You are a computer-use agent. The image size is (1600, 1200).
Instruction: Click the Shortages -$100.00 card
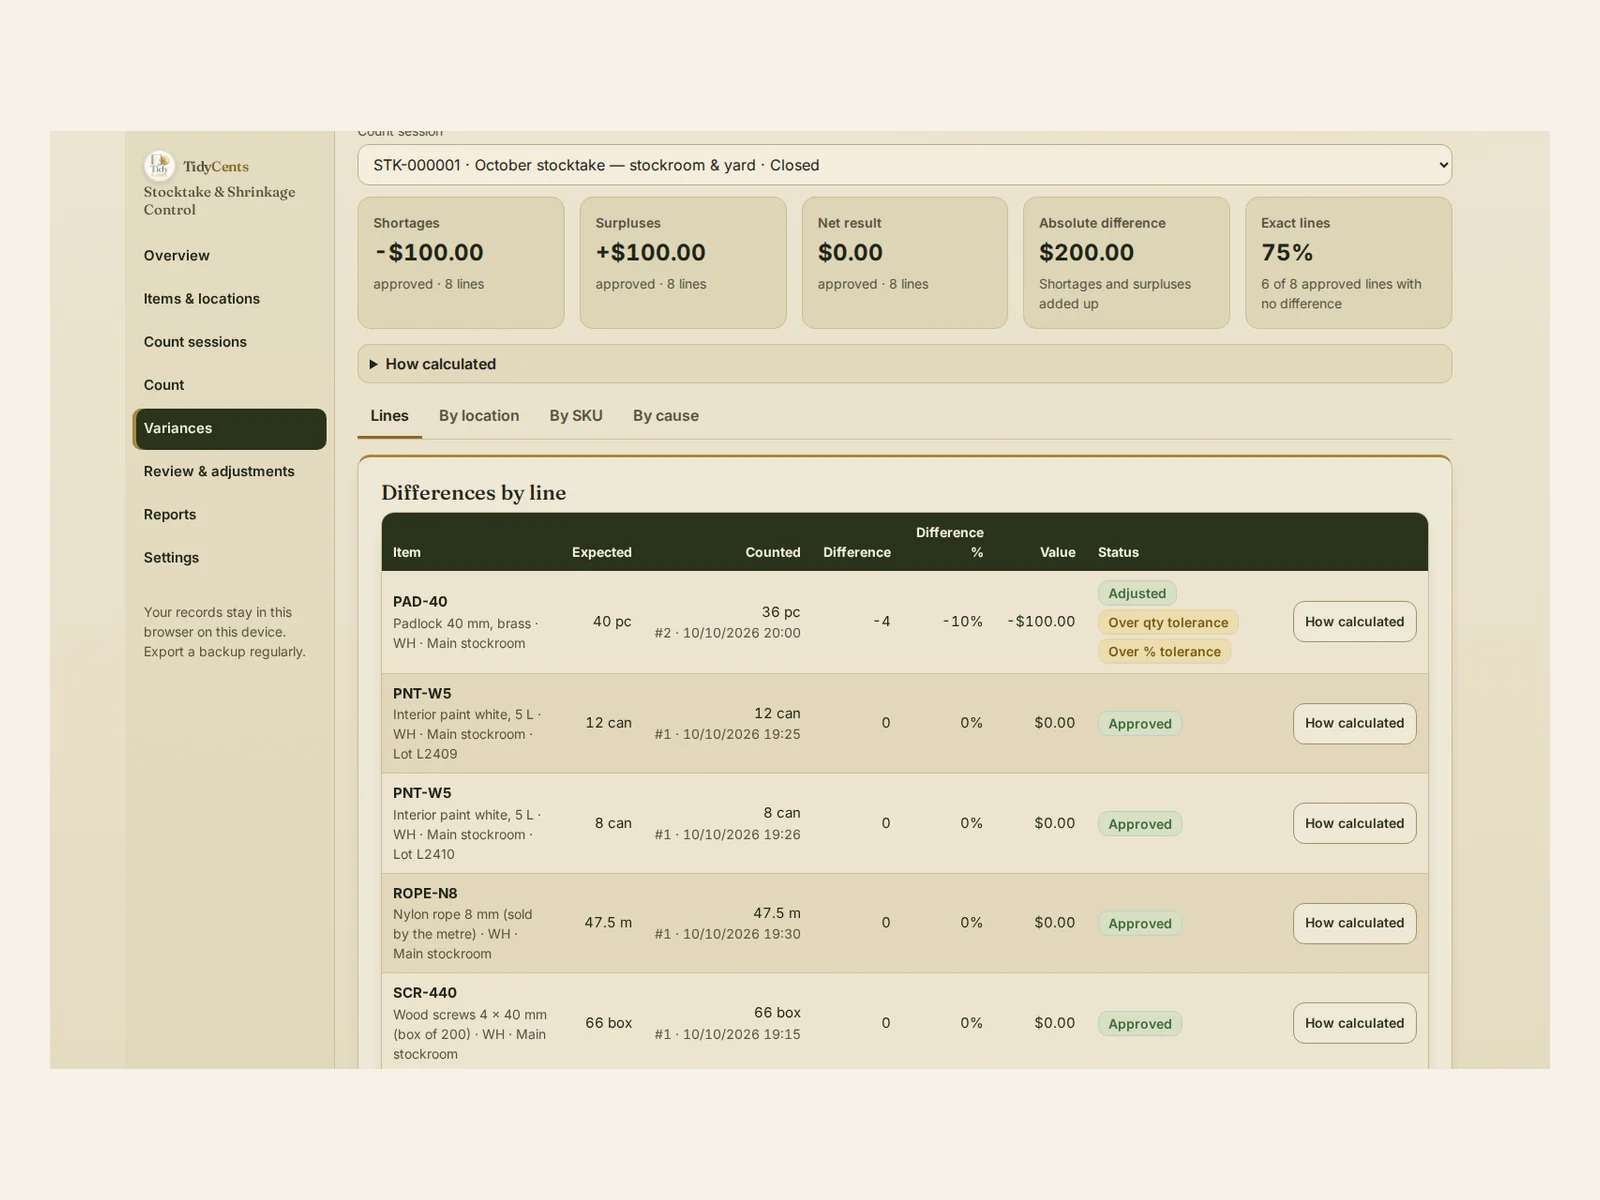pos(461,263)
